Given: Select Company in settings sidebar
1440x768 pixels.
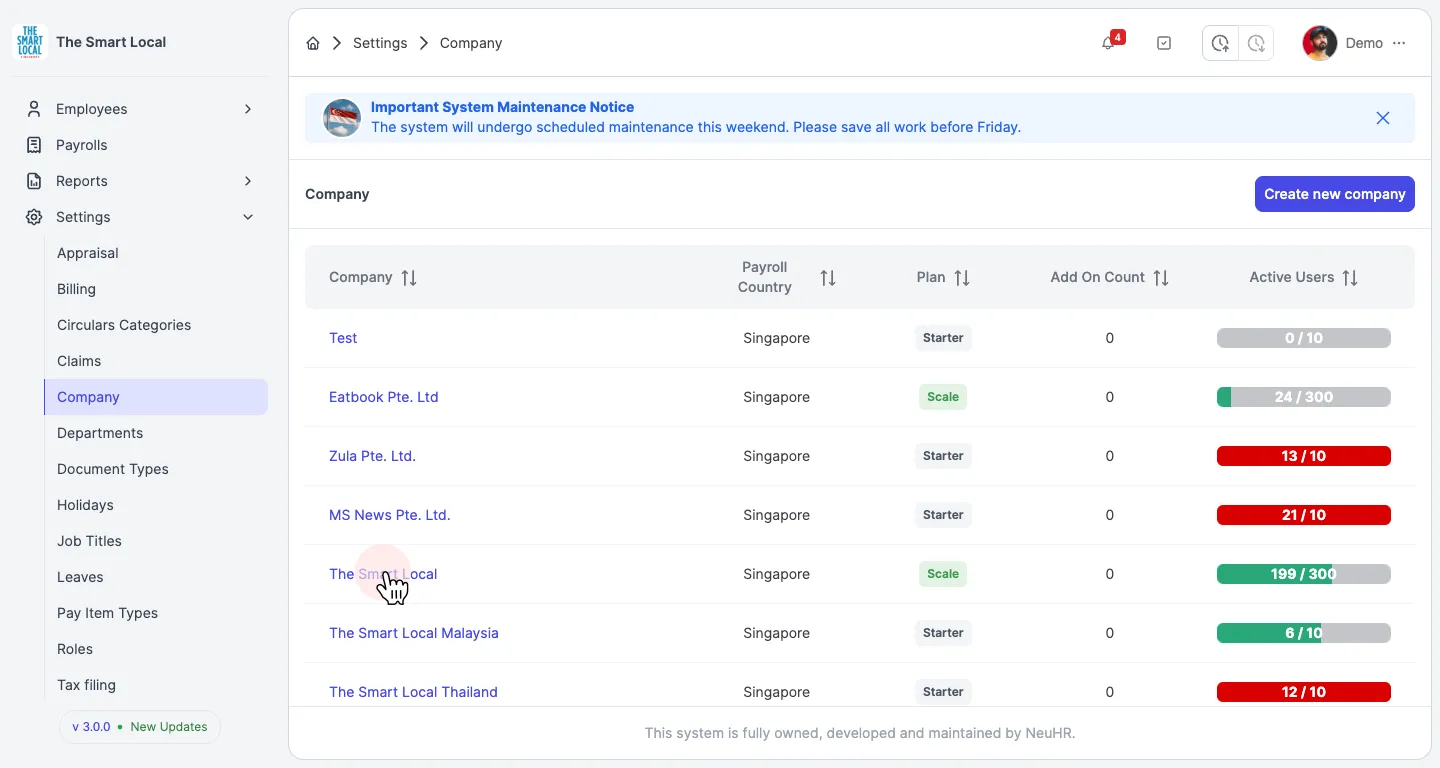Looking at the screenshot, I should click(156, 397).
